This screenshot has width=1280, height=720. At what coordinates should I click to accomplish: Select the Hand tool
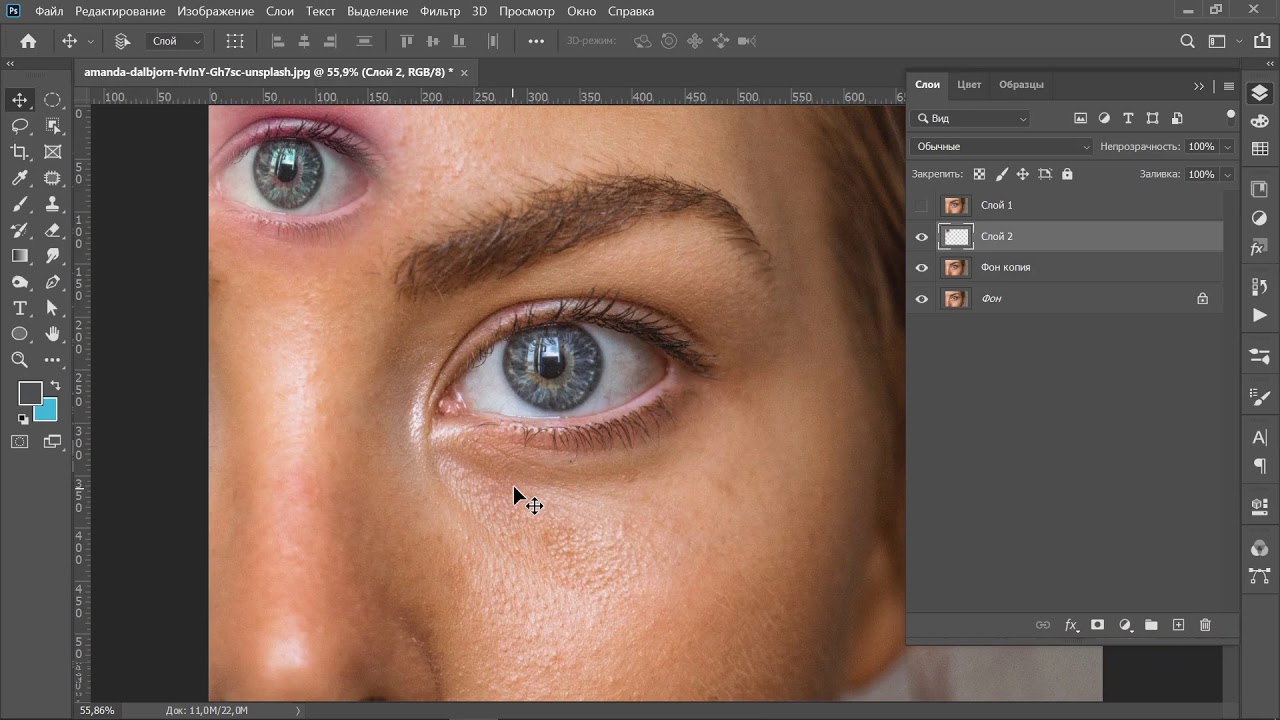coord(53,334)
